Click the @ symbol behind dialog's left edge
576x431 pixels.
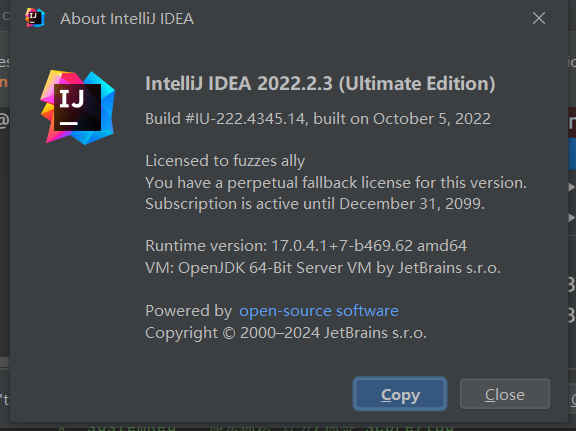[x=4, y=121]
